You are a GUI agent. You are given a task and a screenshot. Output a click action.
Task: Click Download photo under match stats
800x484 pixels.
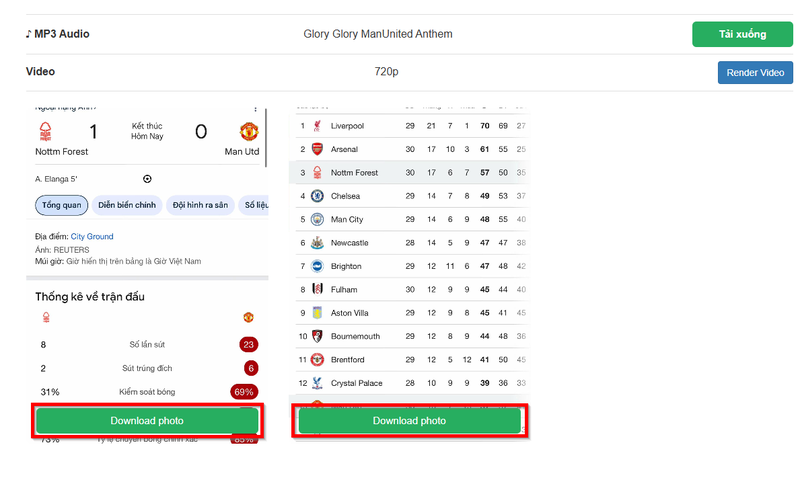[x=147, y=421]
